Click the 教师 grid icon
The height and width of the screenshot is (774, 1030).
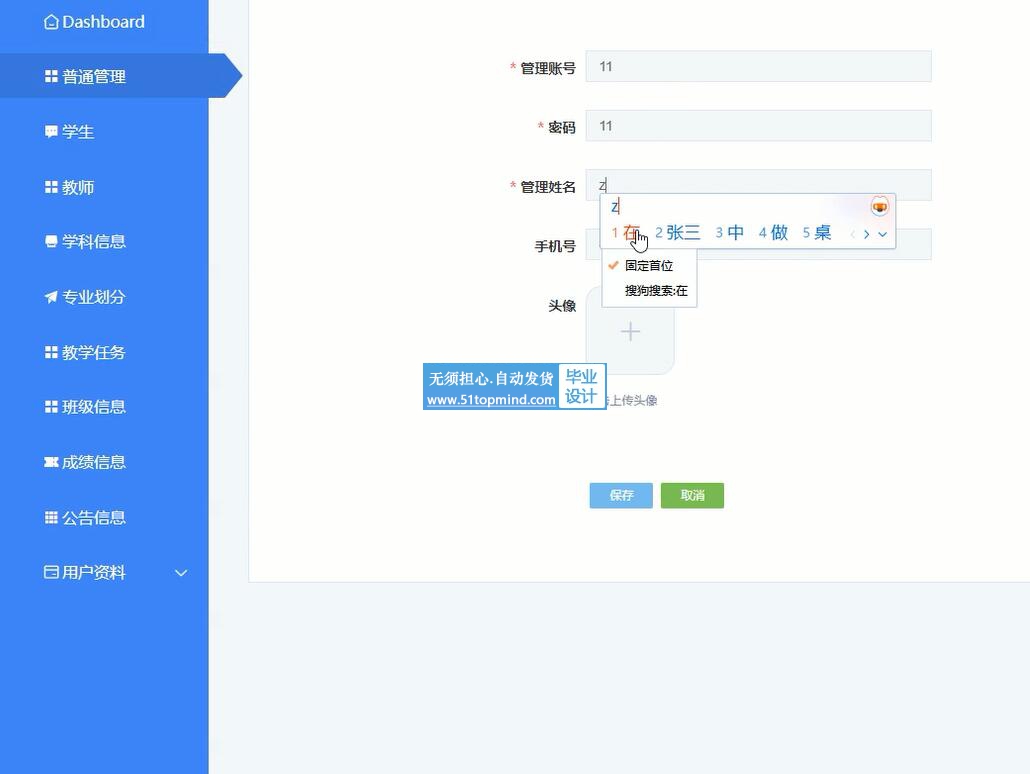51,187
